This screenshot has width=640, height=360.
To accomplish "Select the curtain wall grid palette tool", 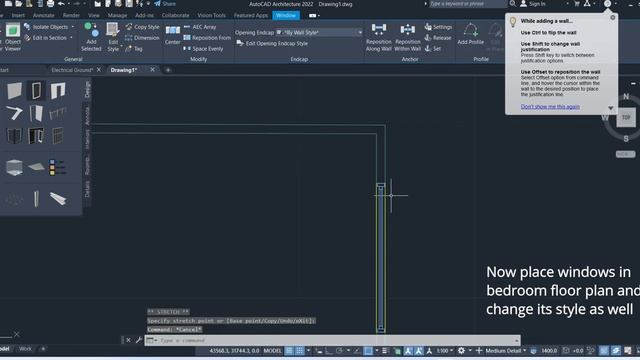I will click(x=58, y=136).
